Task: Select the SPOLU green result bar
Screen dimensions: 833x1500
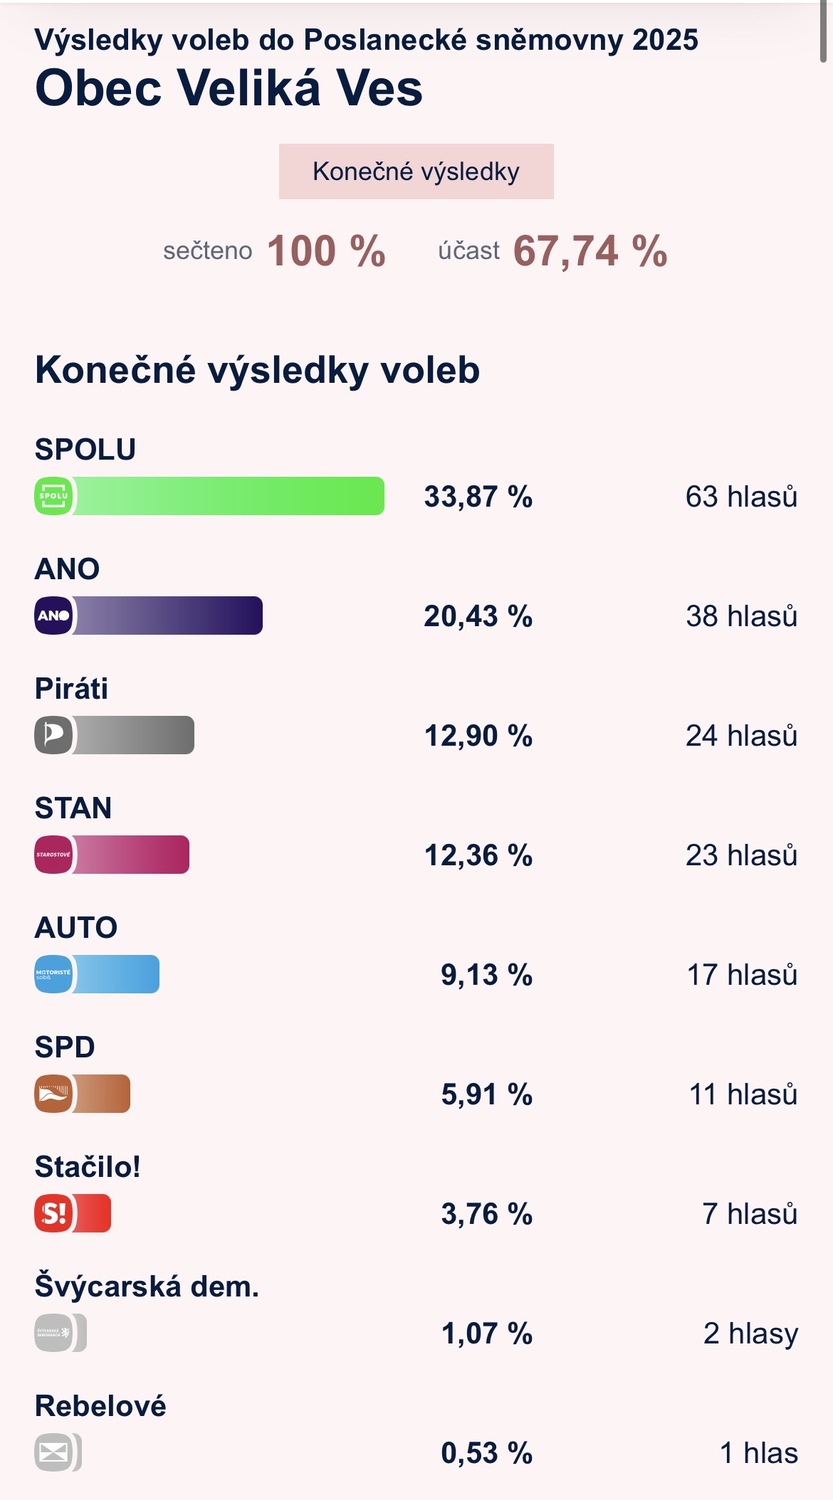Action: pyautogui.click(x=228, y=496)
